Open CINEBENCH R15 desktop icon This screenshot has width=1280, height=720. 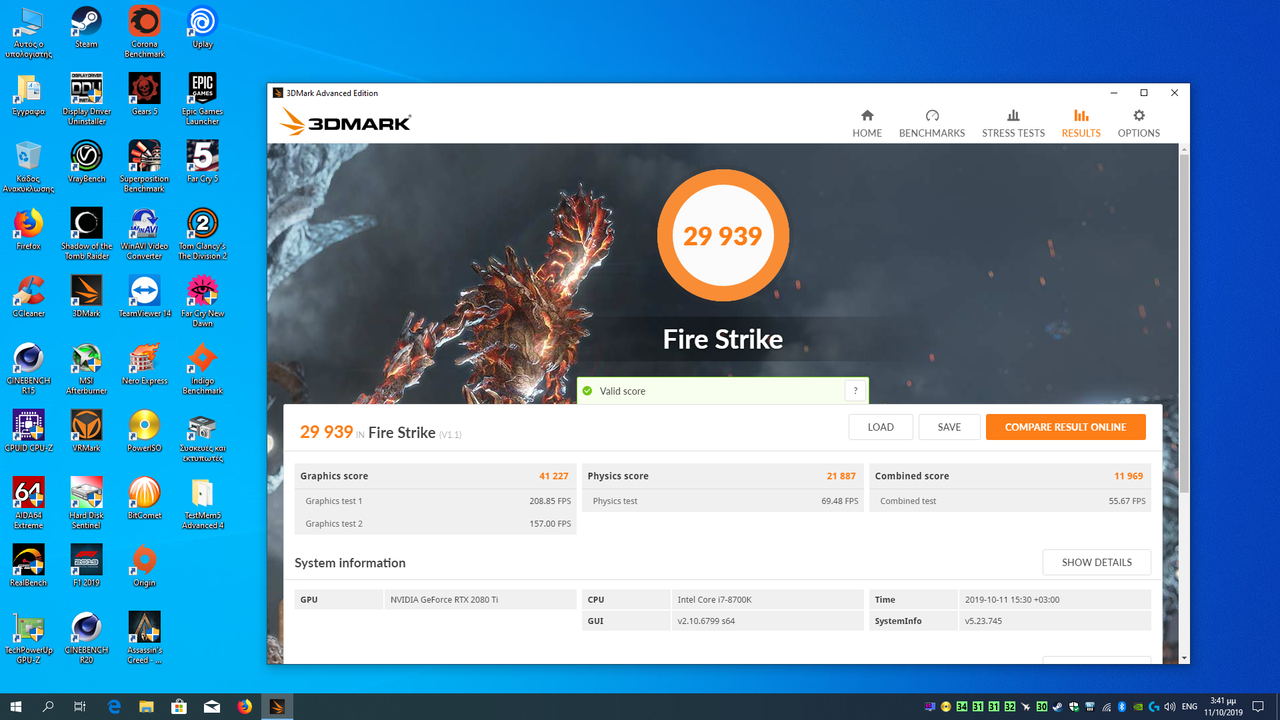(28, 368)
